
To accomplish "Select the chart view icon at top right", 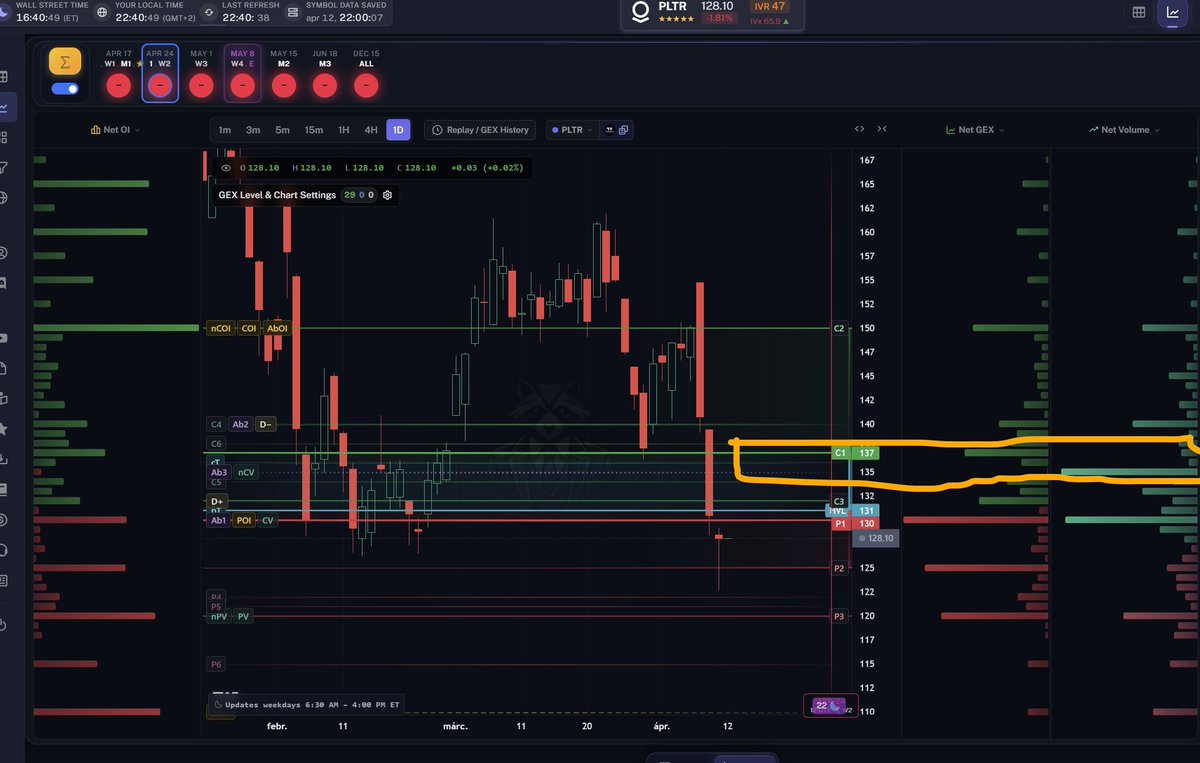I will [x=1173, y=11].
